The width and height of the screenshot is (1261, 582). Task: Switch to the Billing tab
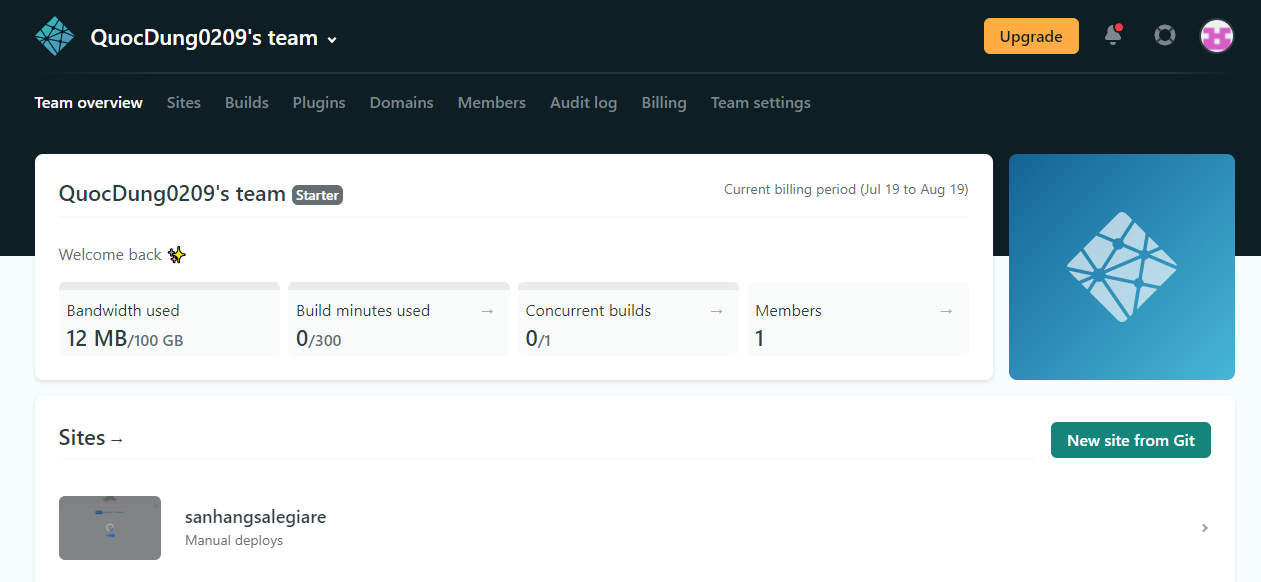pos(663,102)
